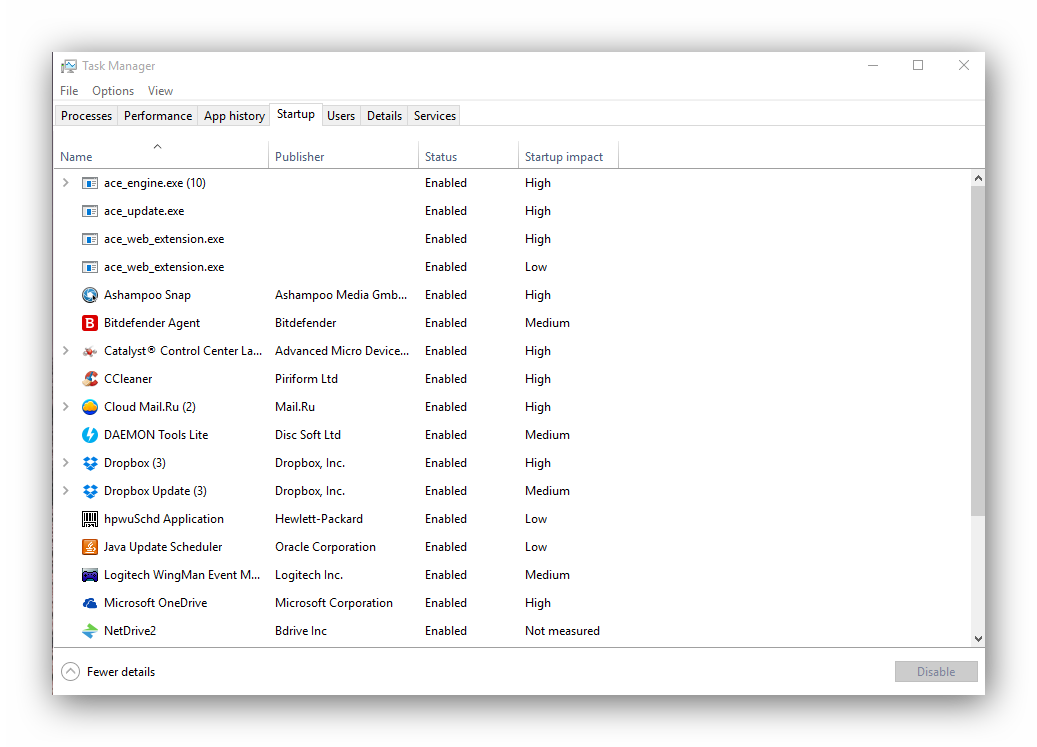Click the scrollbar up arrow

coord(978,178)
